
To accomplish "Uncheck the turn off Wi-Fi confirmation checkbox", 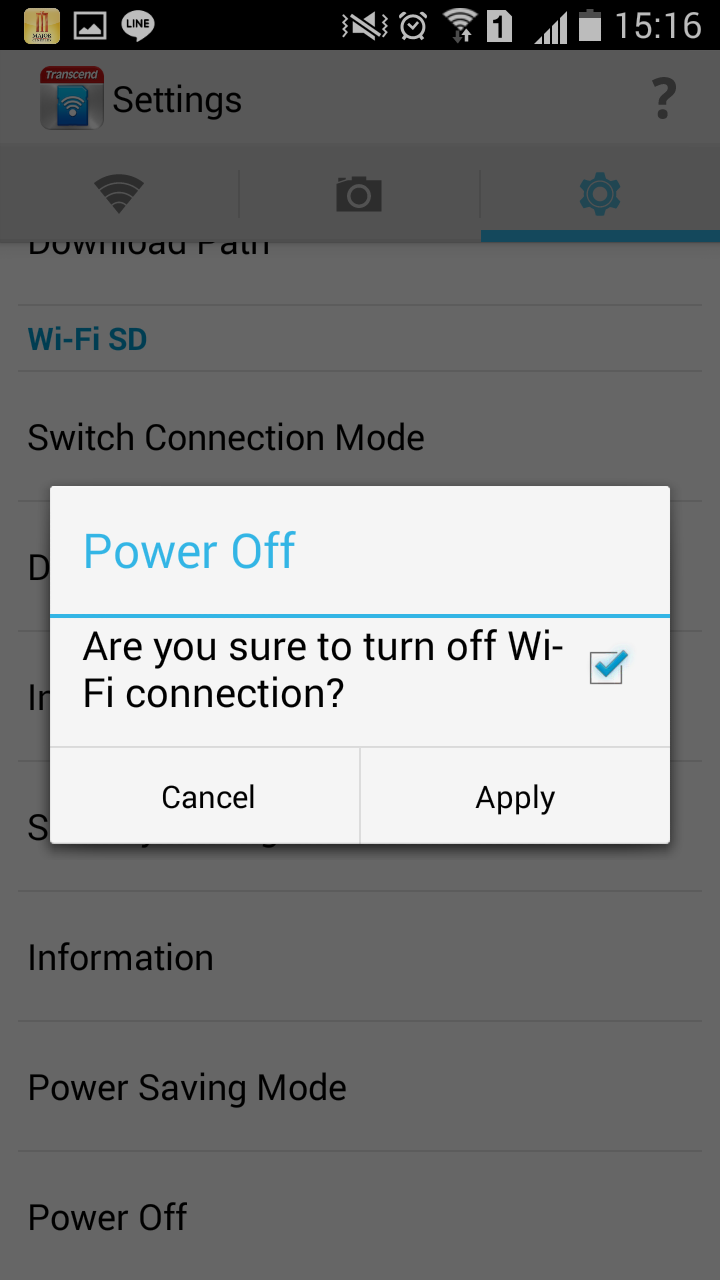I will pyautogui.click(x=607, y=668).
